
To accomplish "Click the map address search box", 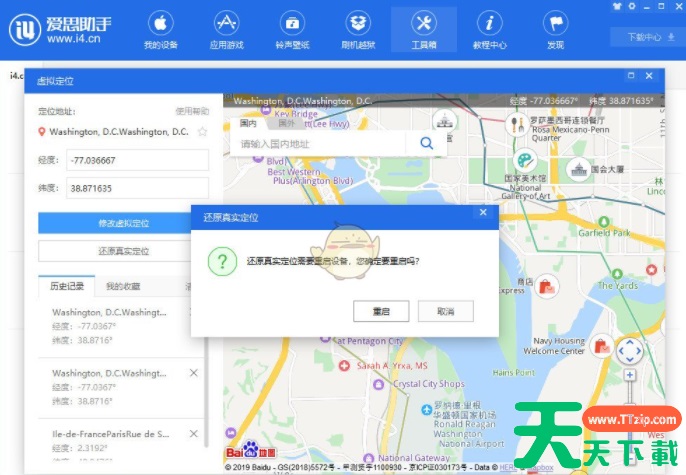I will [x=318, y=143].
